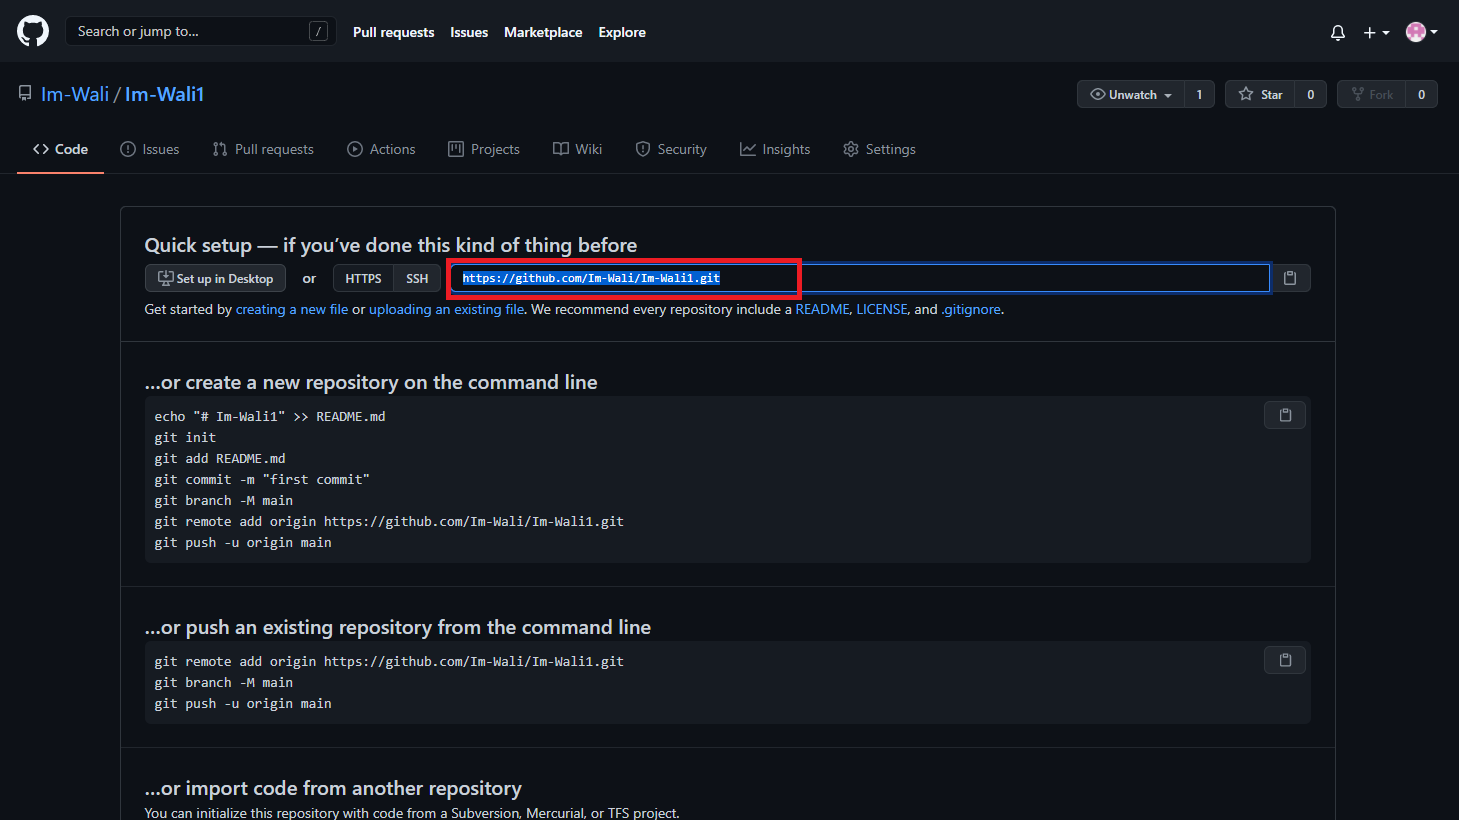Switch to the repository Issues tab

[x=150, y=149]
